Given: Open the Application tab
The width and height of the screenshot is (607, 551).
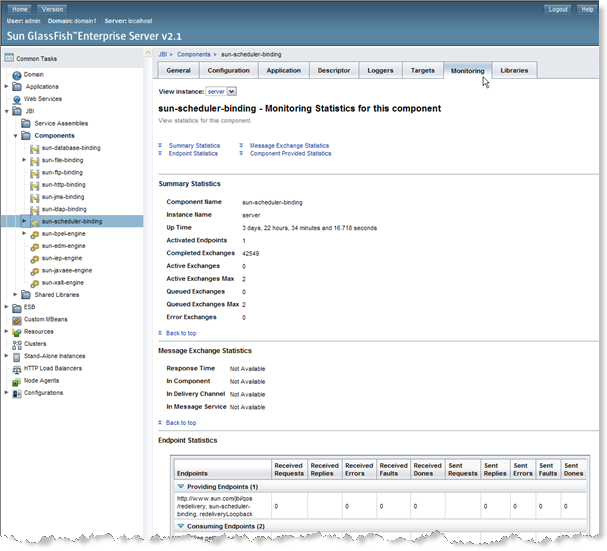Looking at the screenshot, I should point(284,70).
